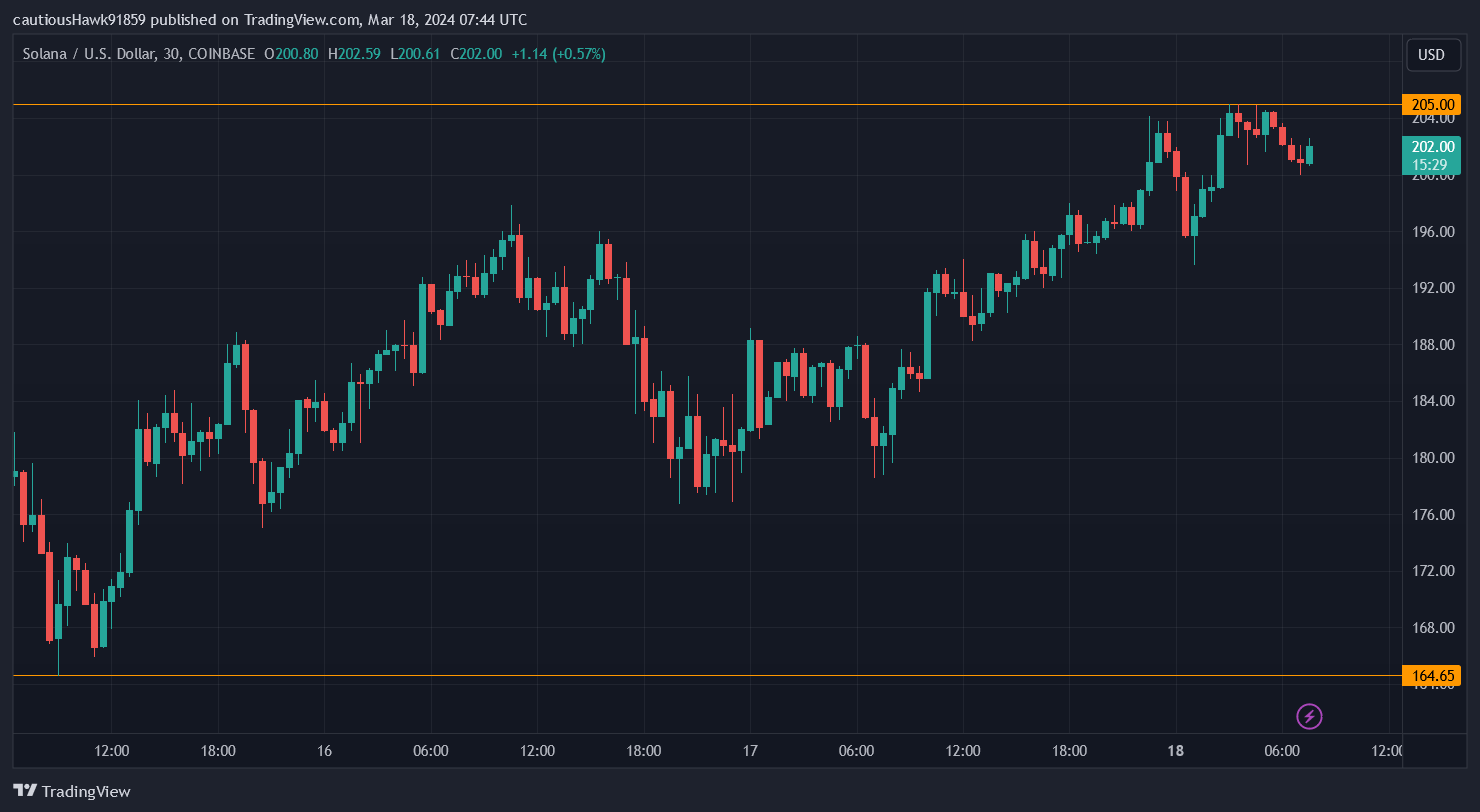Select the 164.65 price label
The width and height of the screenshot is (1480, 812).
pos(1431,676)
